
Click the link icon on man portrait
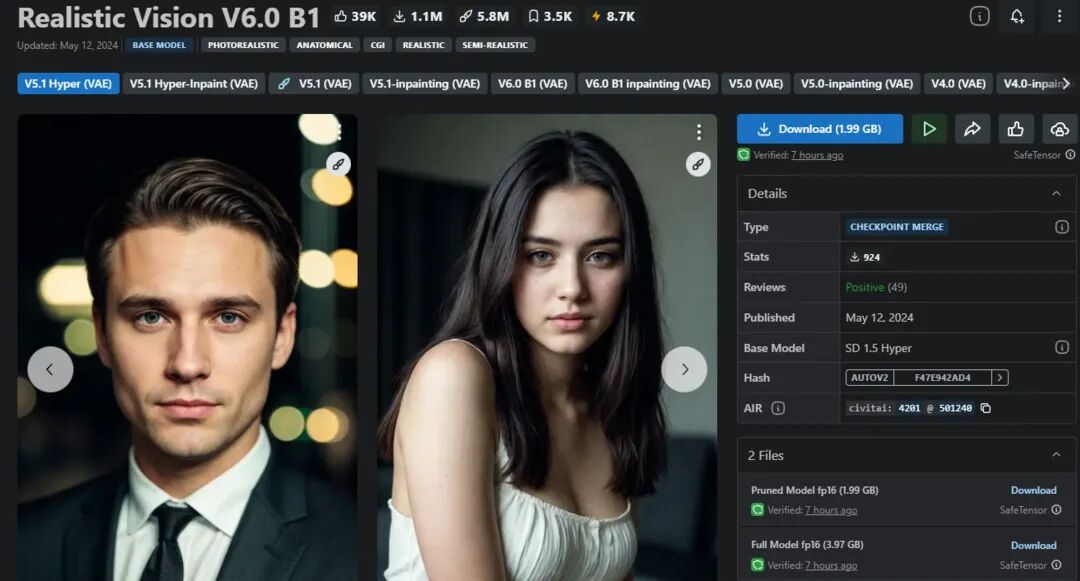(x=338, y=164)
